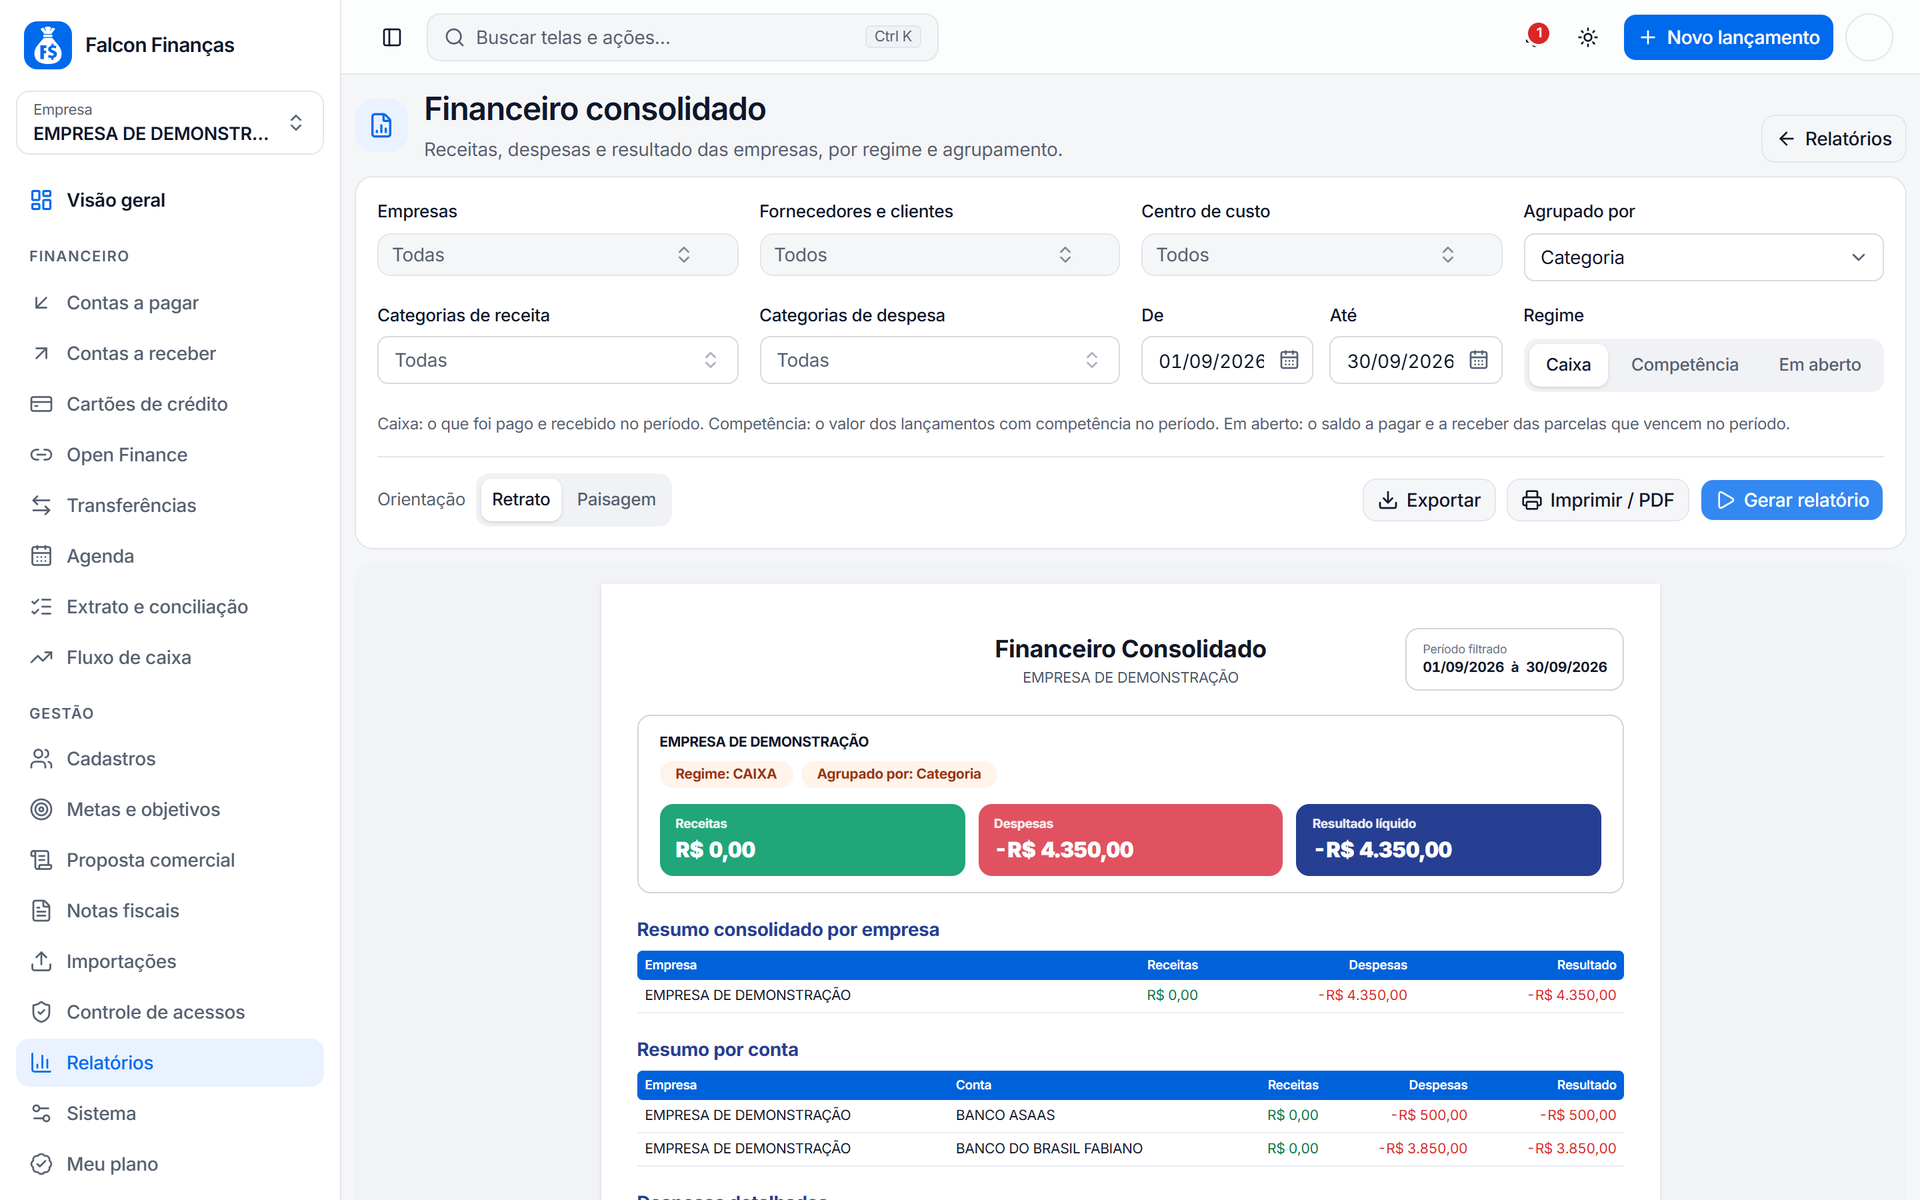Image resolution: width=1920 pixels, height=1200 pixels.
Task: Open the Empresas filter dropdown
Action: (557, 255)
